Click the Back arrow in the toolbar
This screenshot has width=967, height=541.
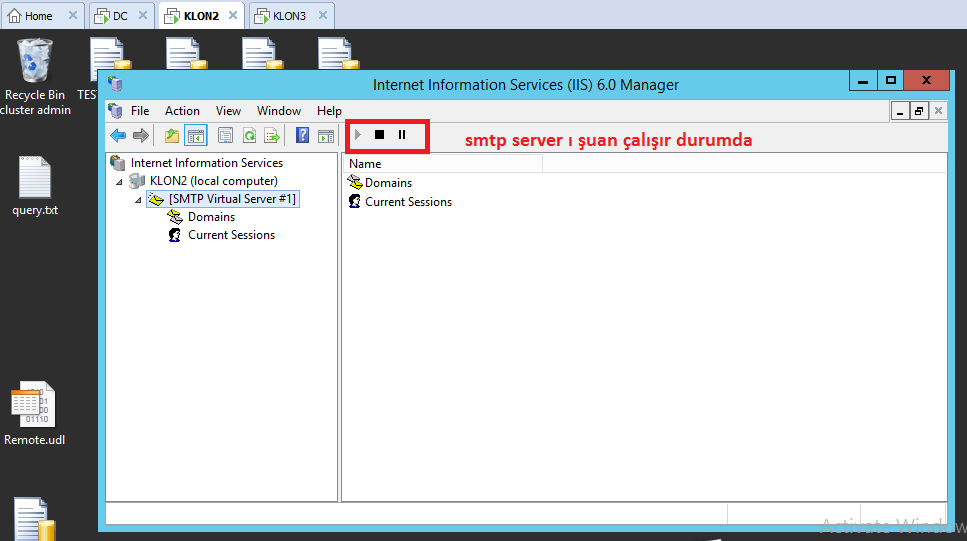[x=118, y=136]
